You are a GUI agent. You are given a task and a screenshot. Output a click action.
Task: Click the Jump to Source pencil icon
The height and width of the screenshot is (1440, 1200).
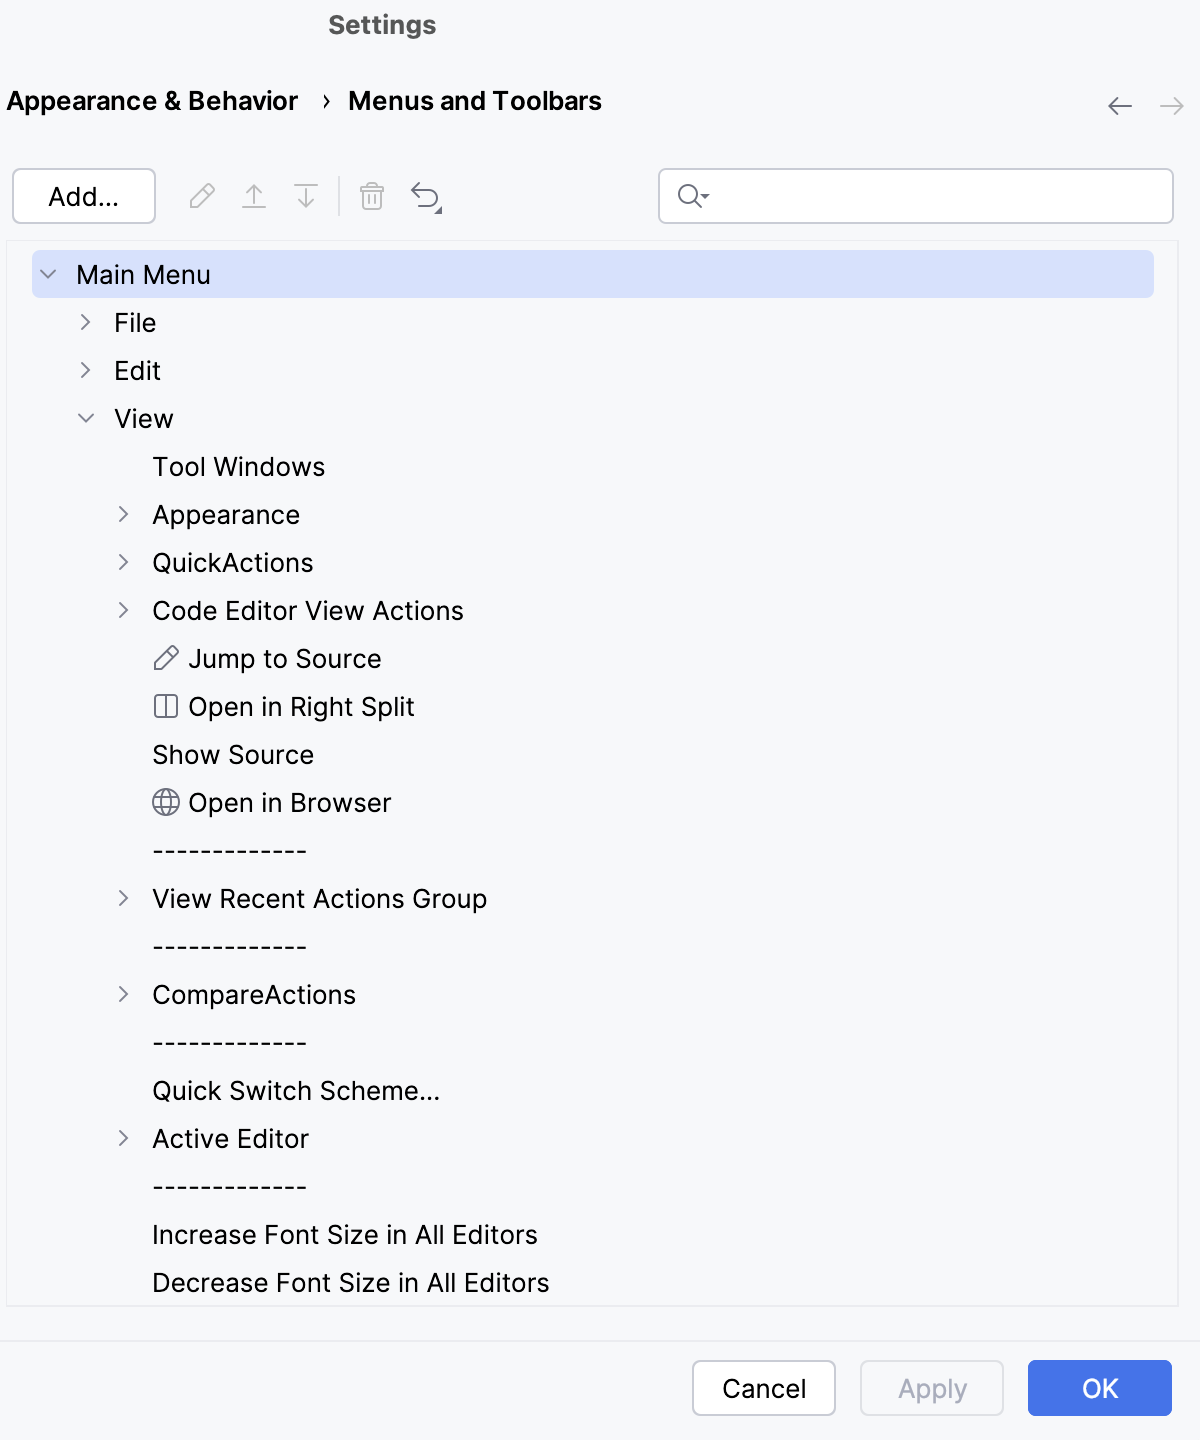165,658
